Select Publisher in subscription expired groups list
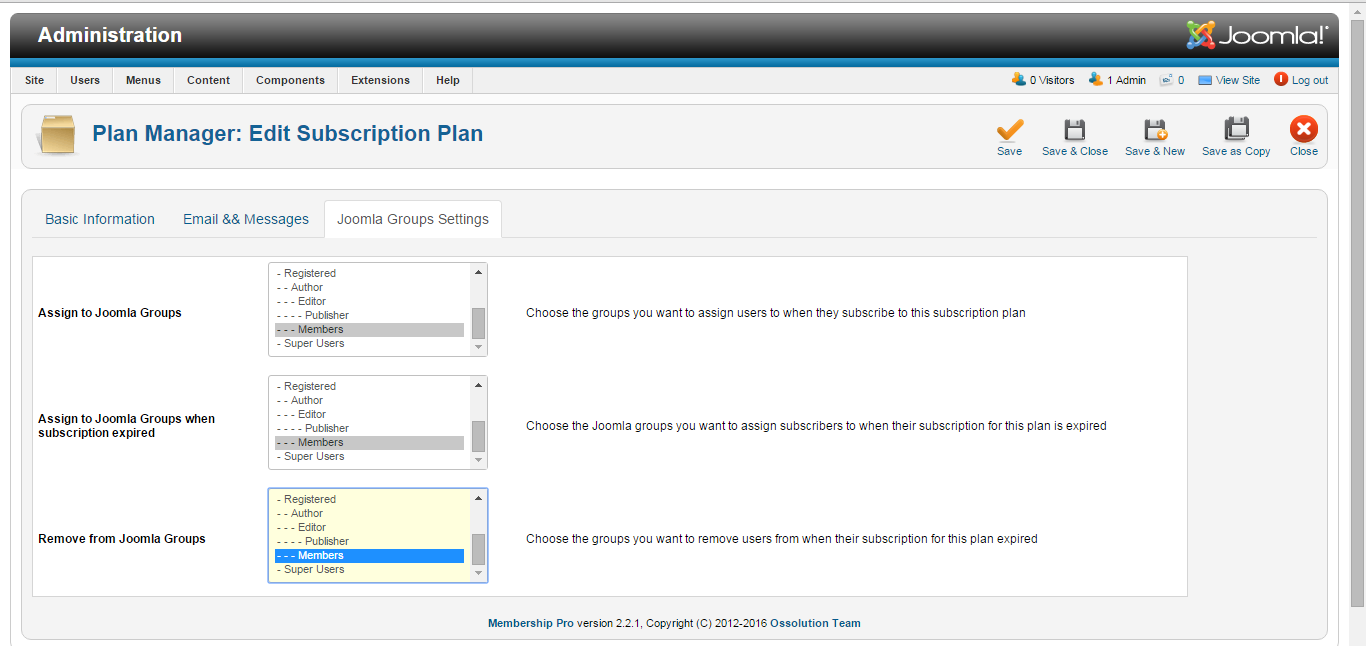Screen dimensions: 1366x646 click(x=370, y=428)
